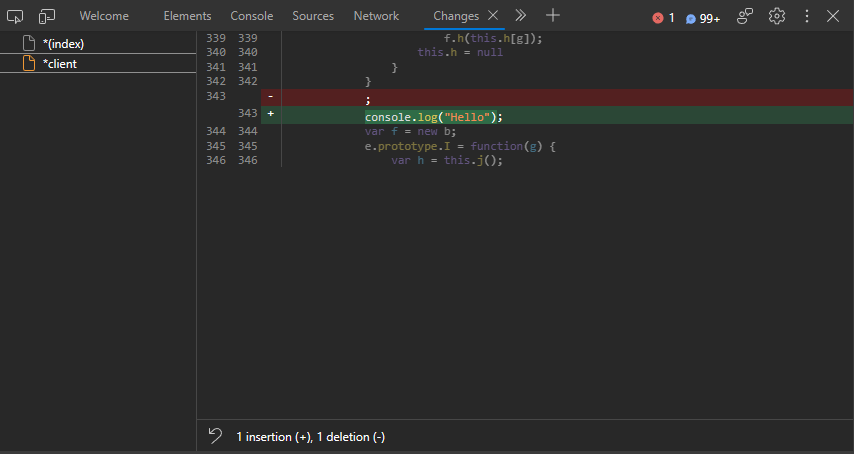This screenshot has width=854, height=454.
Task: Open the customize DevTools three-dot menu
Action: click(x=807, y=16)
